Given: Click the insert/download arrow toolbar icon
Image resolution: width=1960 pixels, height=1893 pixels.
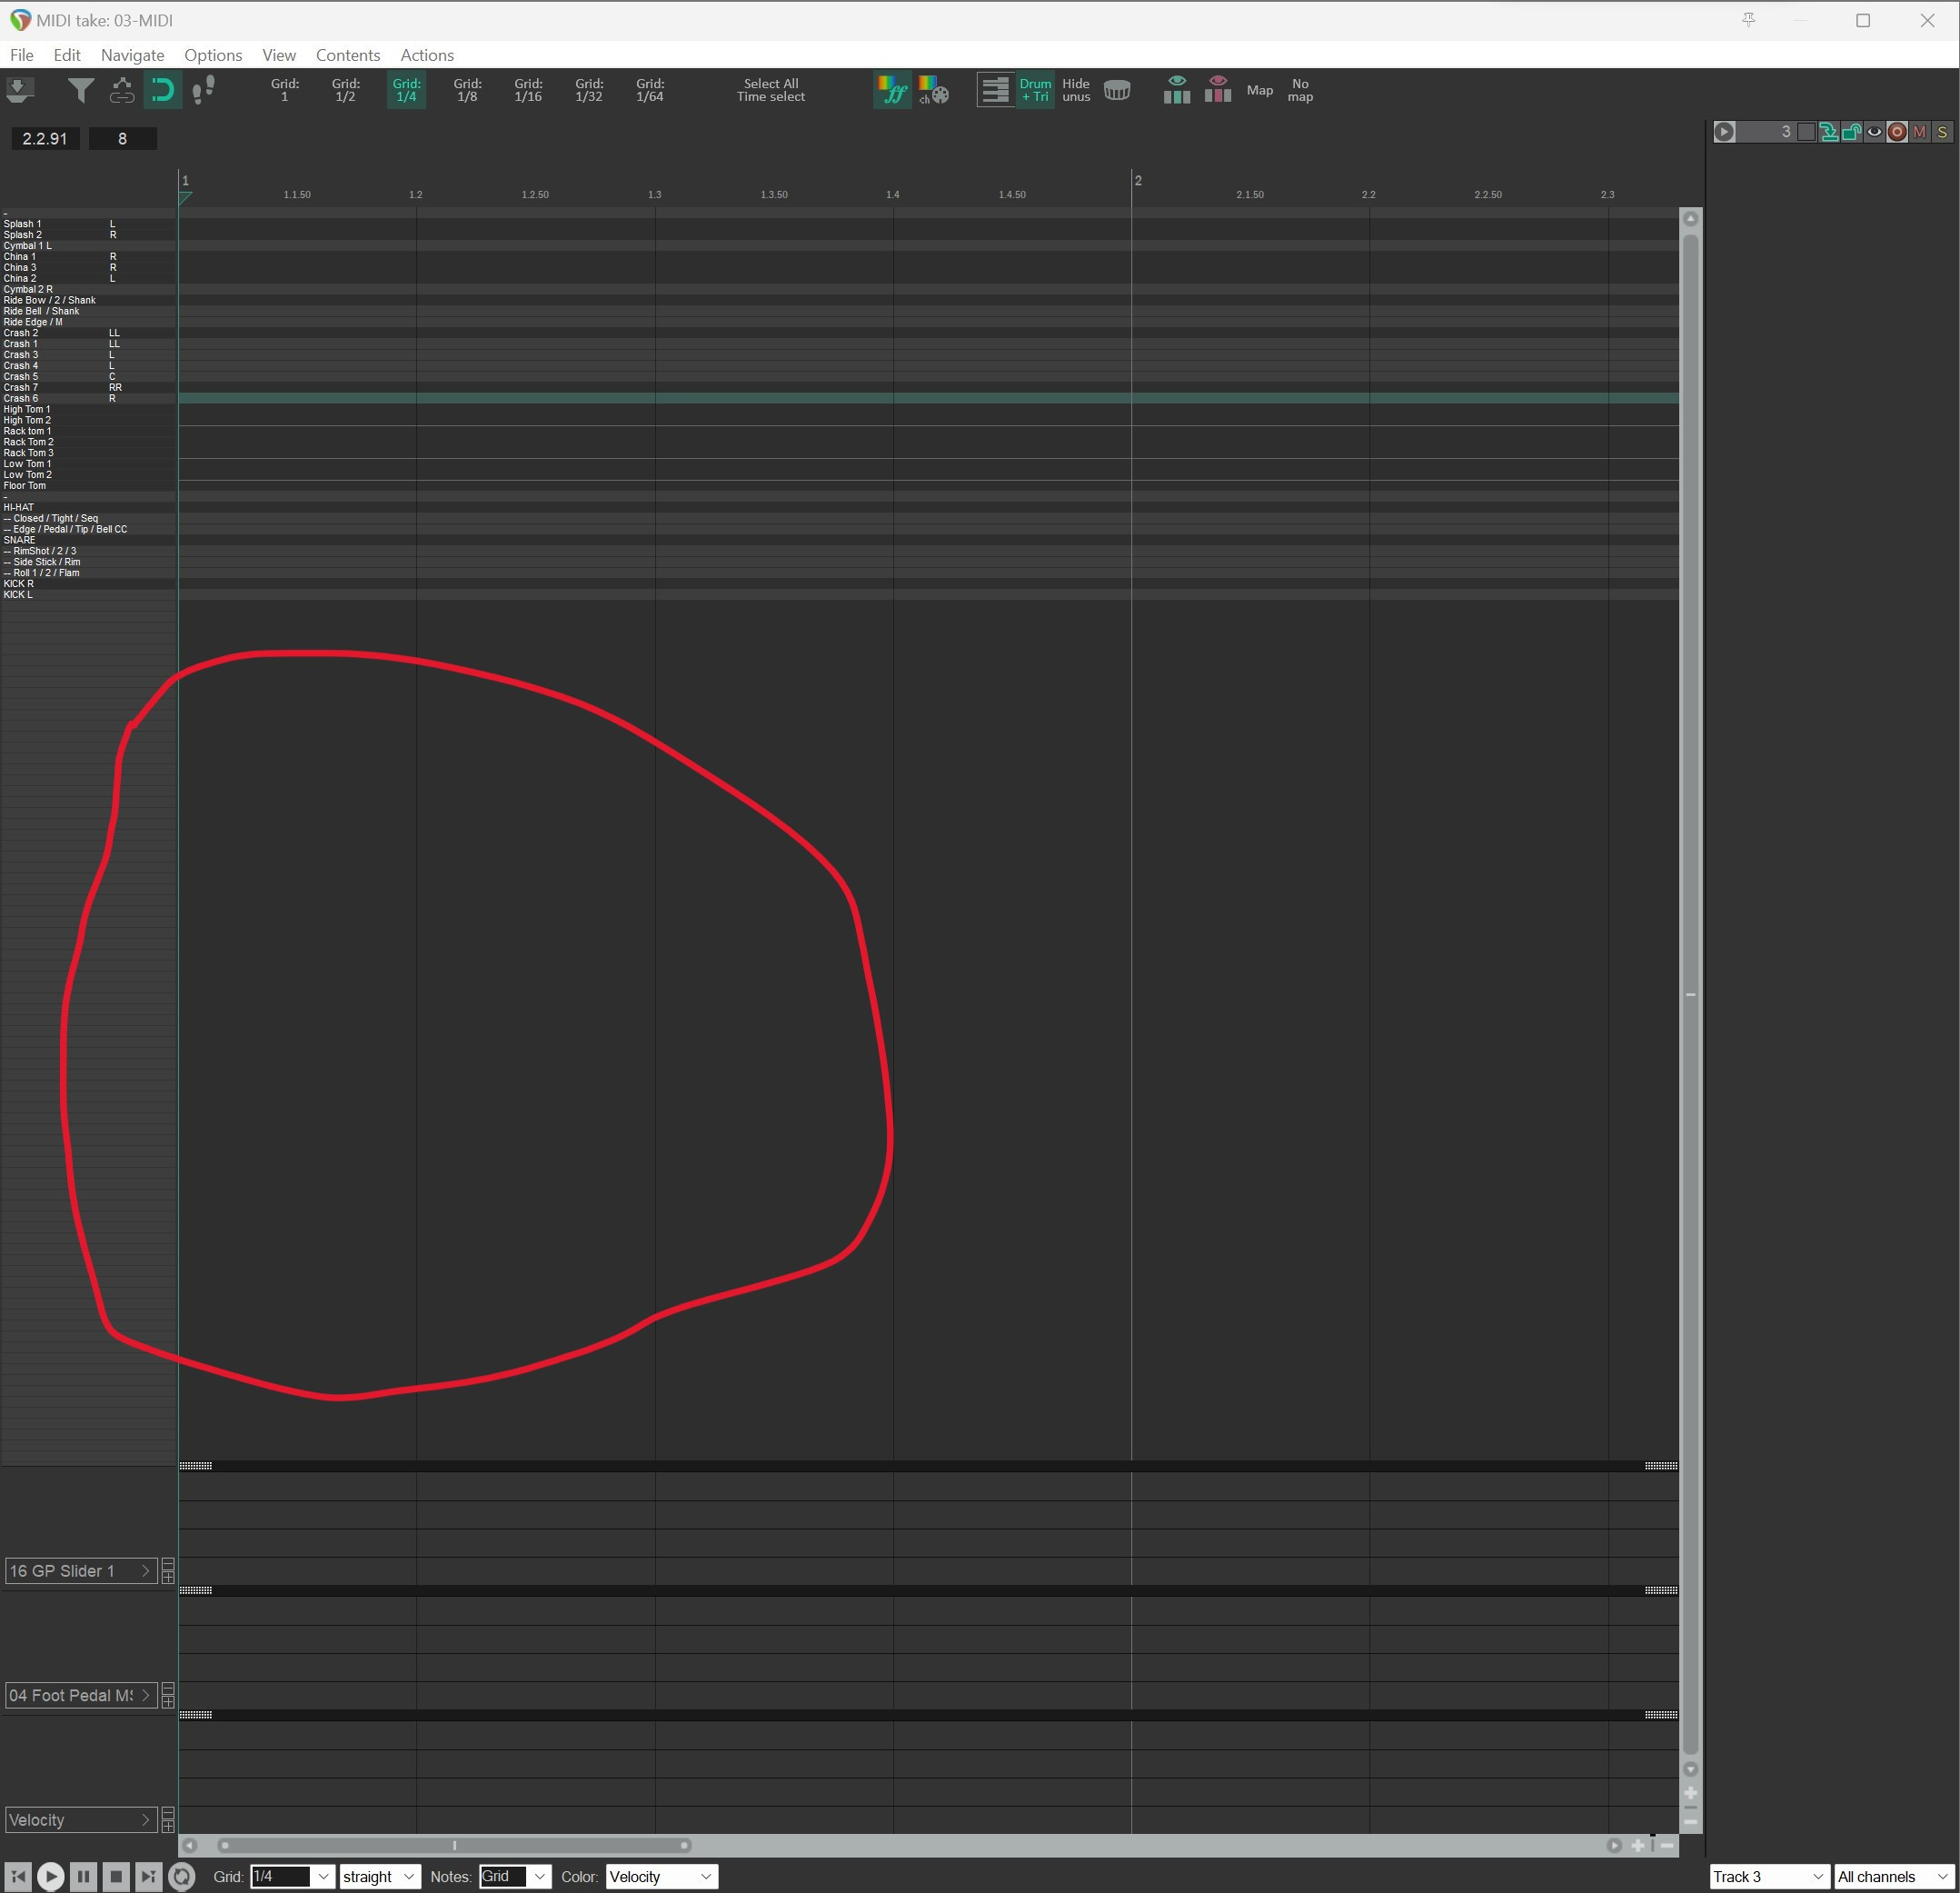Looking at the screenshot, I should pyautogui.click(x=20, y=90).
